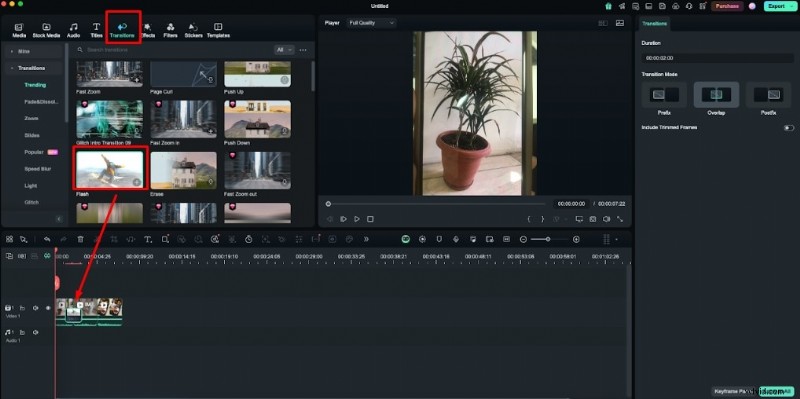Switch to the Filters tab

point(170,30)
